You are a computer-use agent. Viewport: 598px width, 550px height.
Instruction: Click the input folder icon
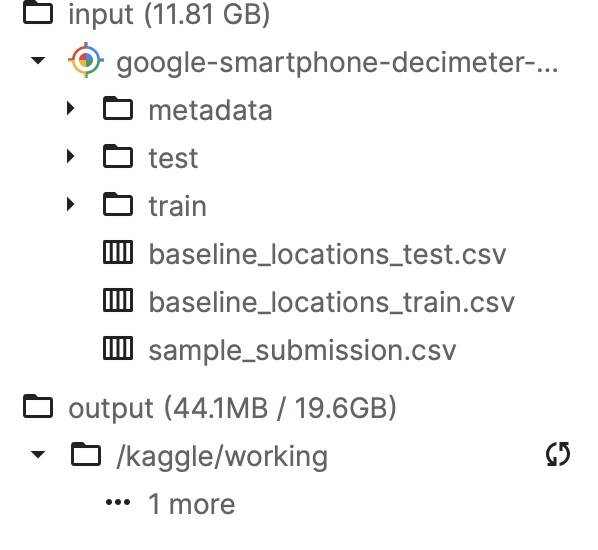[x=38, y=13]
